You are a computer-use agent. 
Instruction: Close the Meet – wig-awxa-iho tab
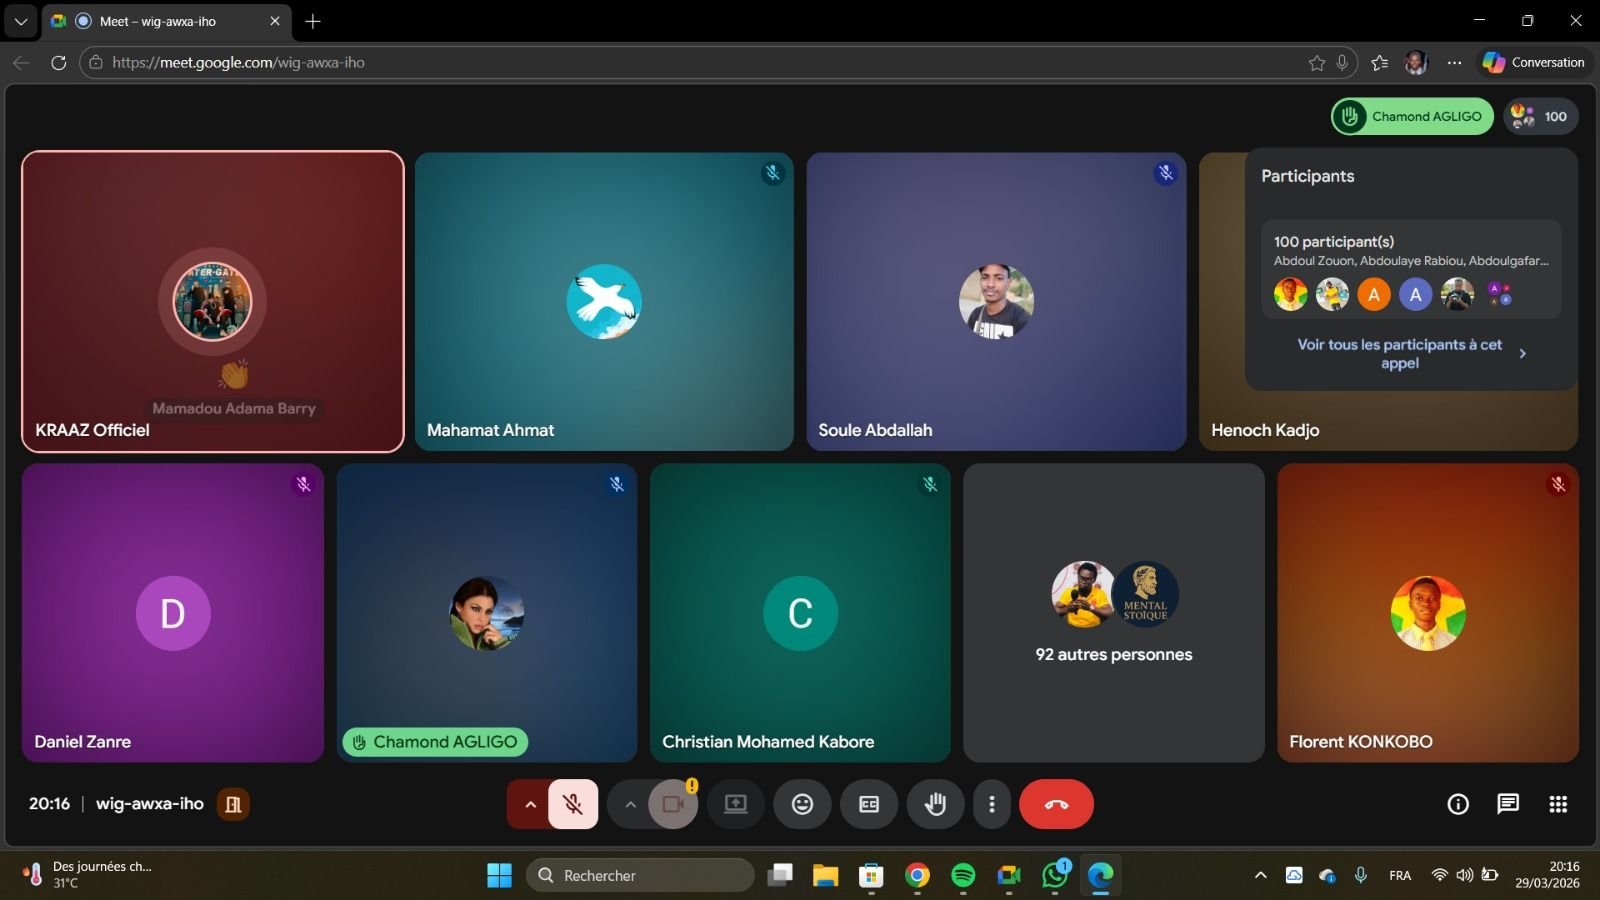coord(275,21)
